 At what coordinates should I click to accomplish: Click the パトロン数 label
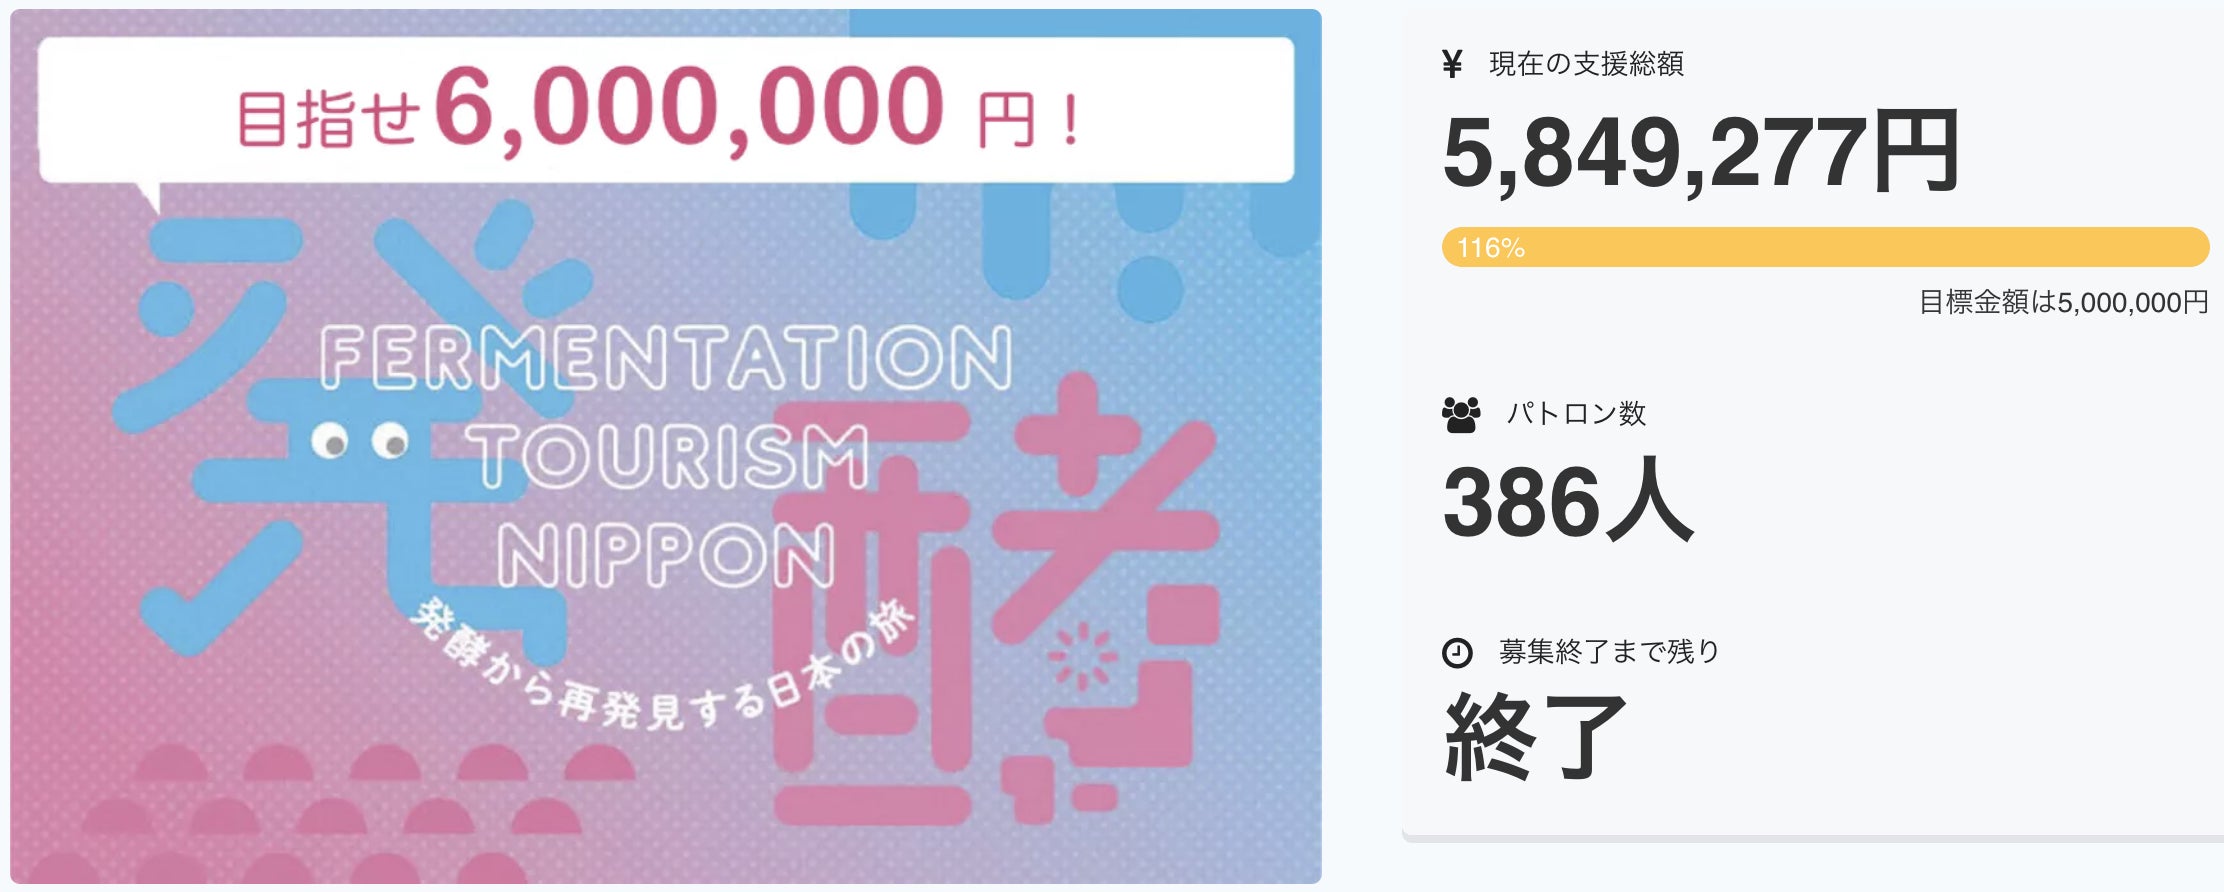pos(1576,414)
